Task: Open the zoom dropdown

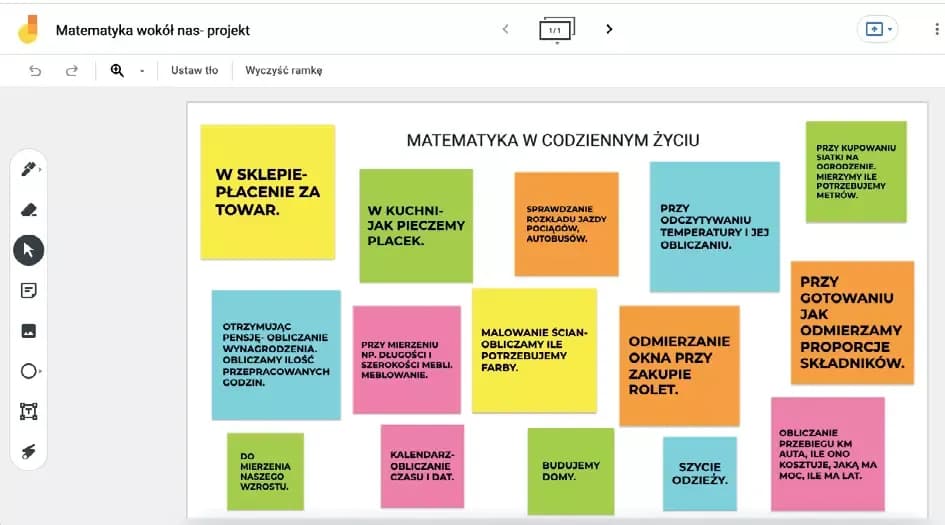Action: tap(141, 71)
